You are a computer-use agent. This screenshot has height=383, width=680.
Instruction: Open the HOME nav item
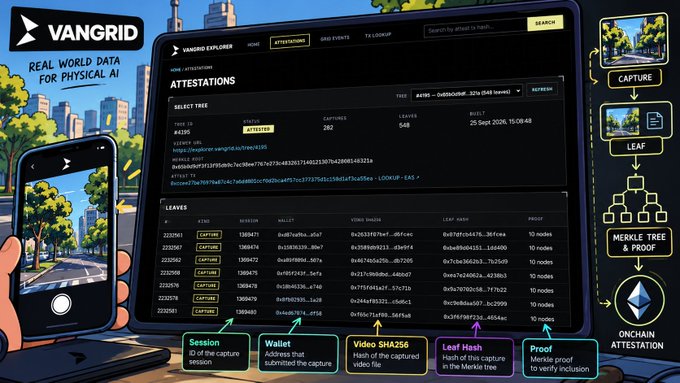pos(253,44)
